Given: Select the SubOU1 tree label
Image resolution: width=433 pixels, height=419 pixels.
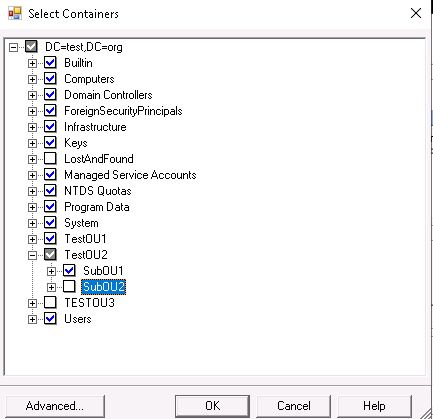Looking at the screenshot, I should click(103, 271).
